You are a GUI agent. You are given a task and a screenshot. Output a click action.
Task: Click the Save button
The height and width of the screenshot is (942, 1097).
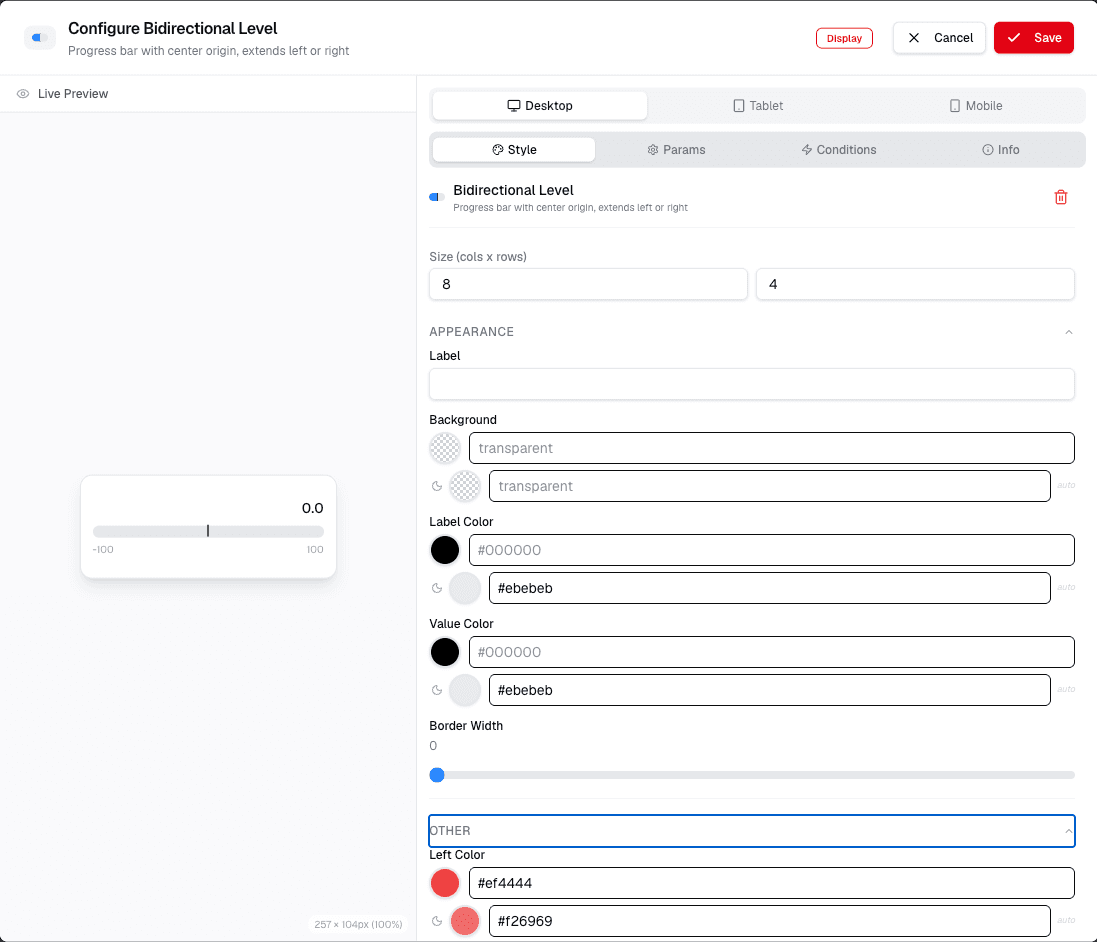click(x=1033, y=38)
